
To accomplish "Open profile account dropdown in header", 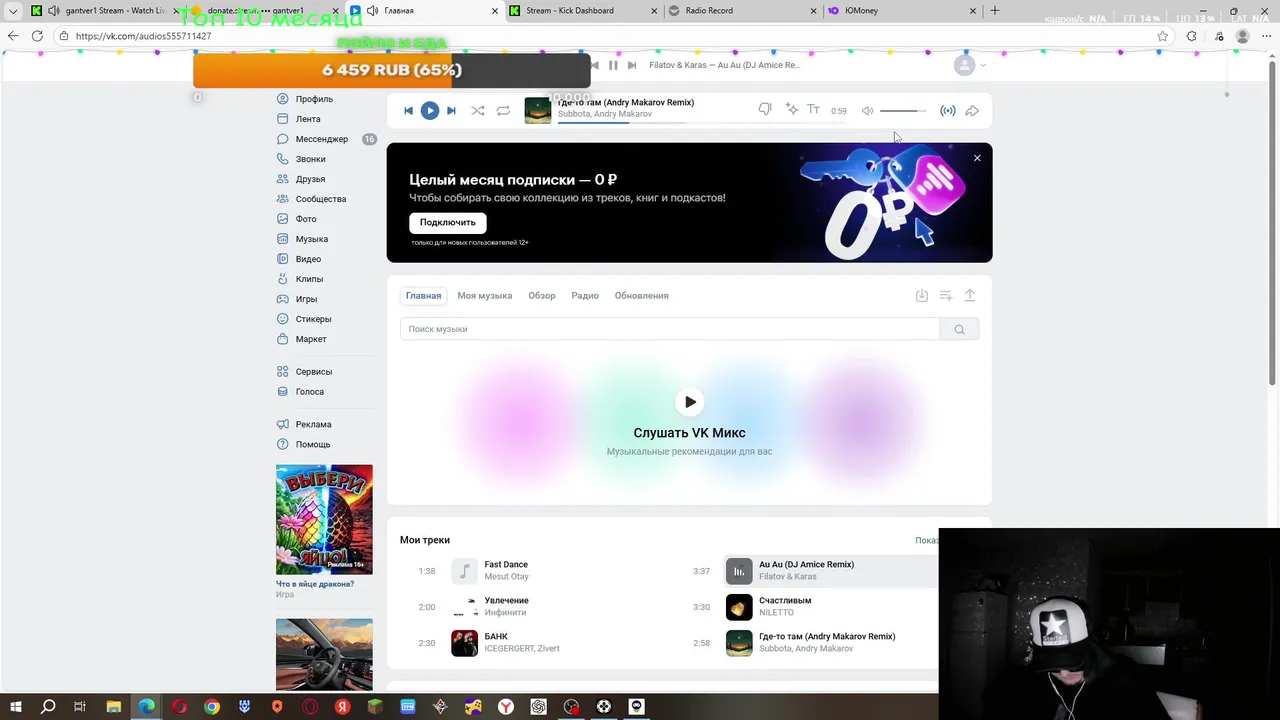I will tap(969, 65).
